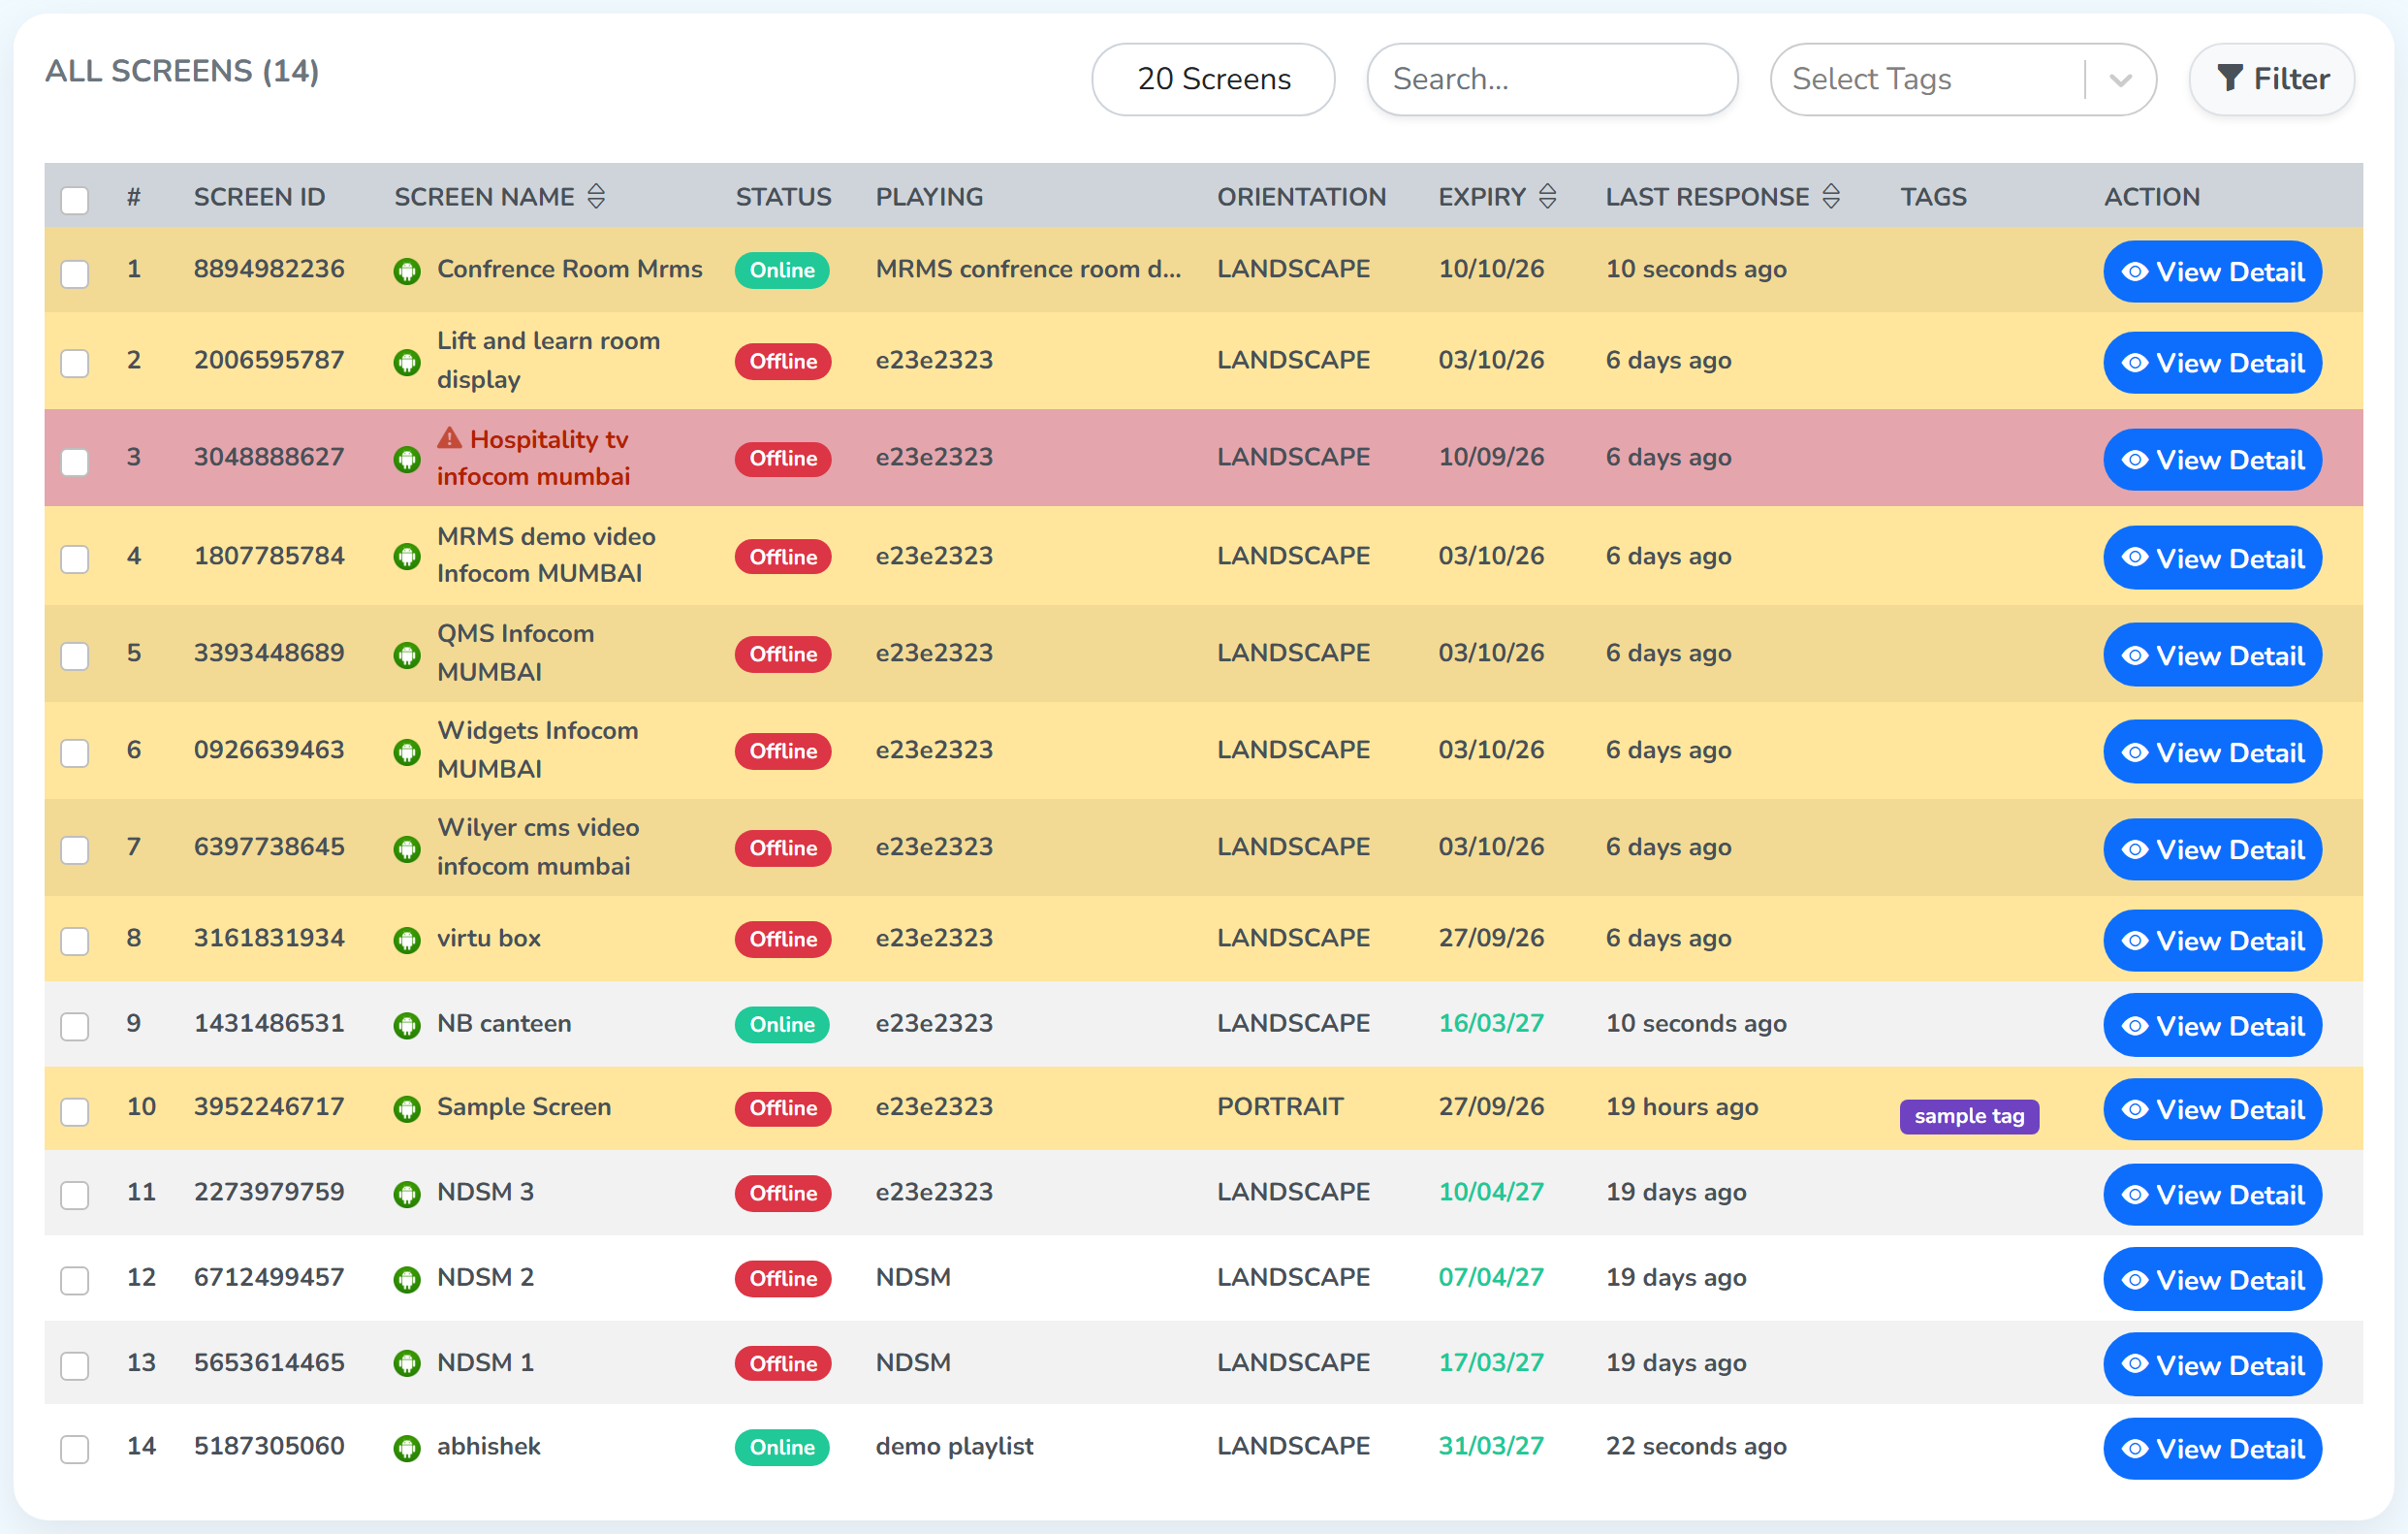
Task: Open the Filter options
Action: click(x=2272, y=79)
